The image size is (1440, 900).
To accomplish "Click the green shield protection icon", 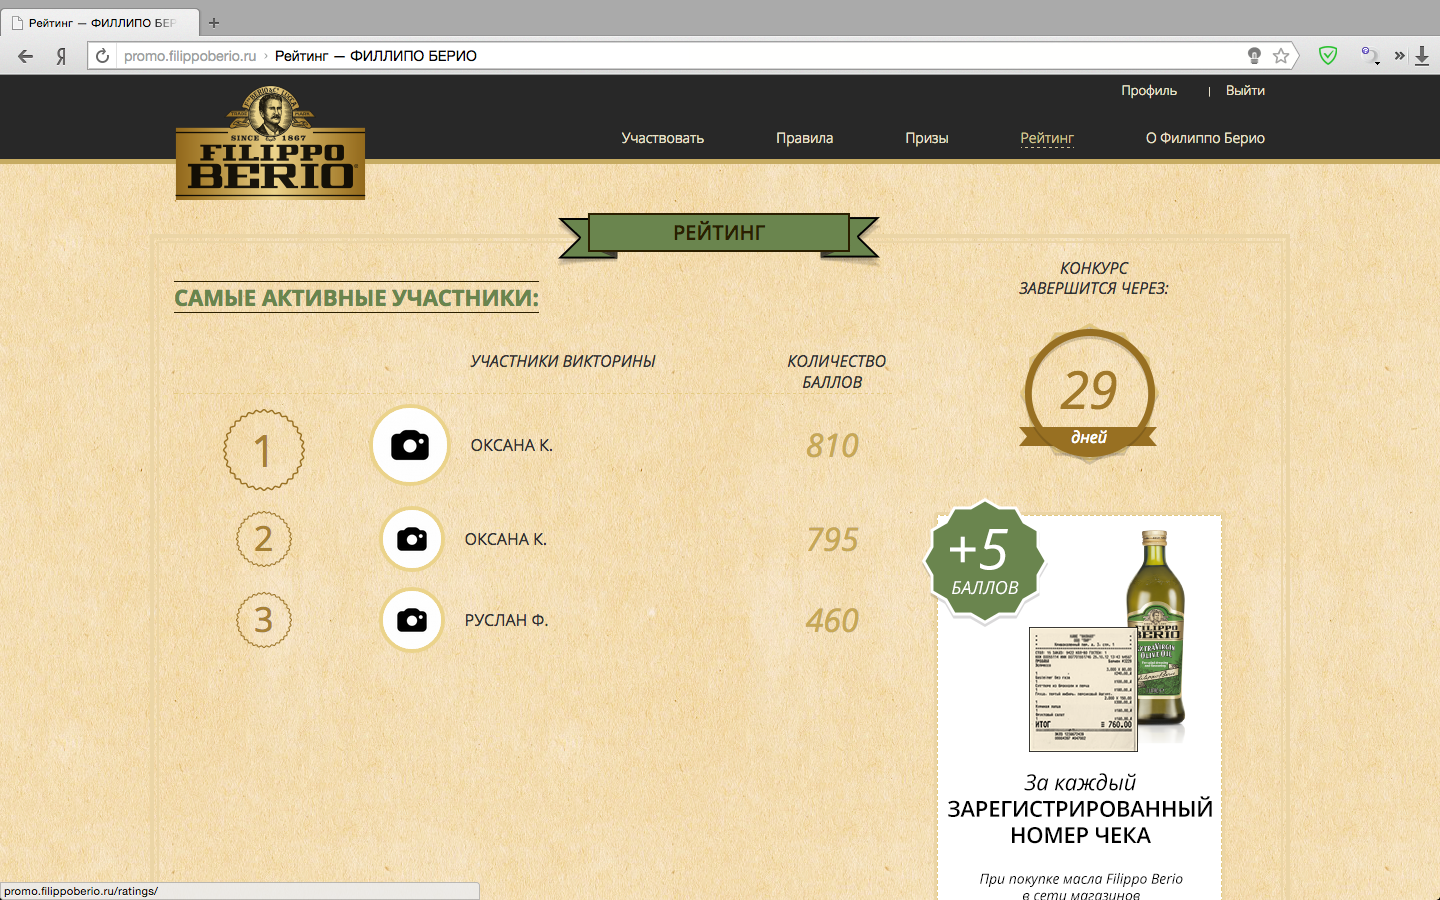I will [x=1328, y=56].
